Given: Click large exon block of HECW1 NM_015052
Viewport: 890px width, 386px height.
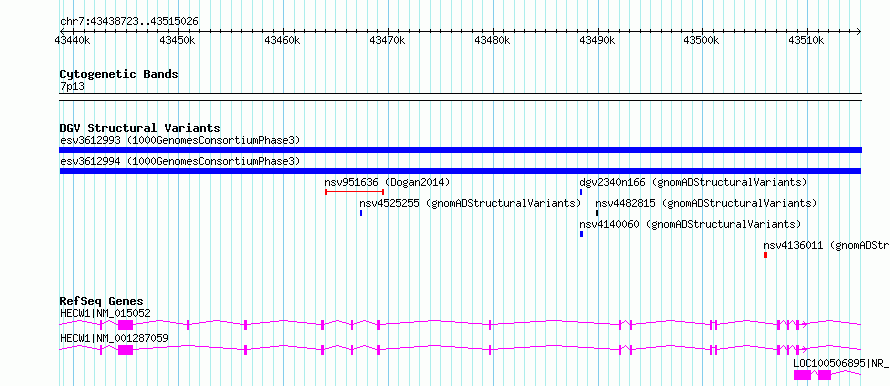Looking at the screenshot, I should [x=125, y=325].
